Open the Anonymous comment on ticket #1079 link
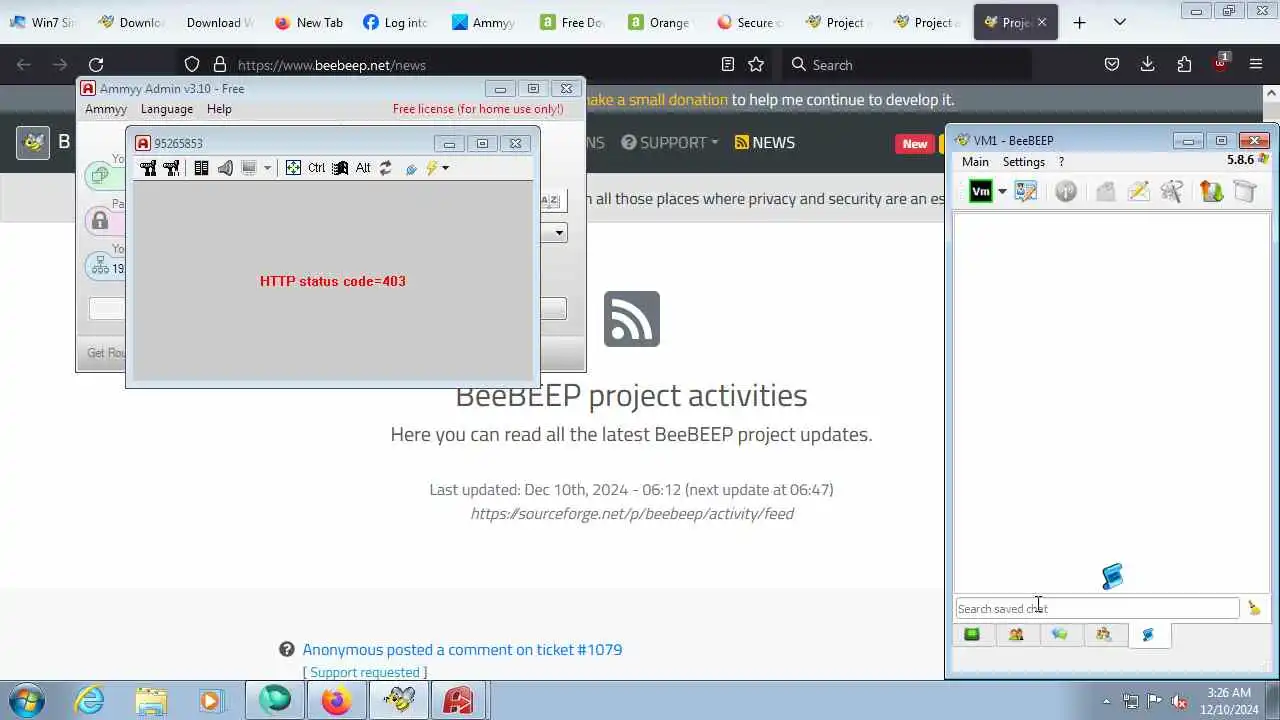This screenshot has width=1280, height=720. click(x=462, y=650)
